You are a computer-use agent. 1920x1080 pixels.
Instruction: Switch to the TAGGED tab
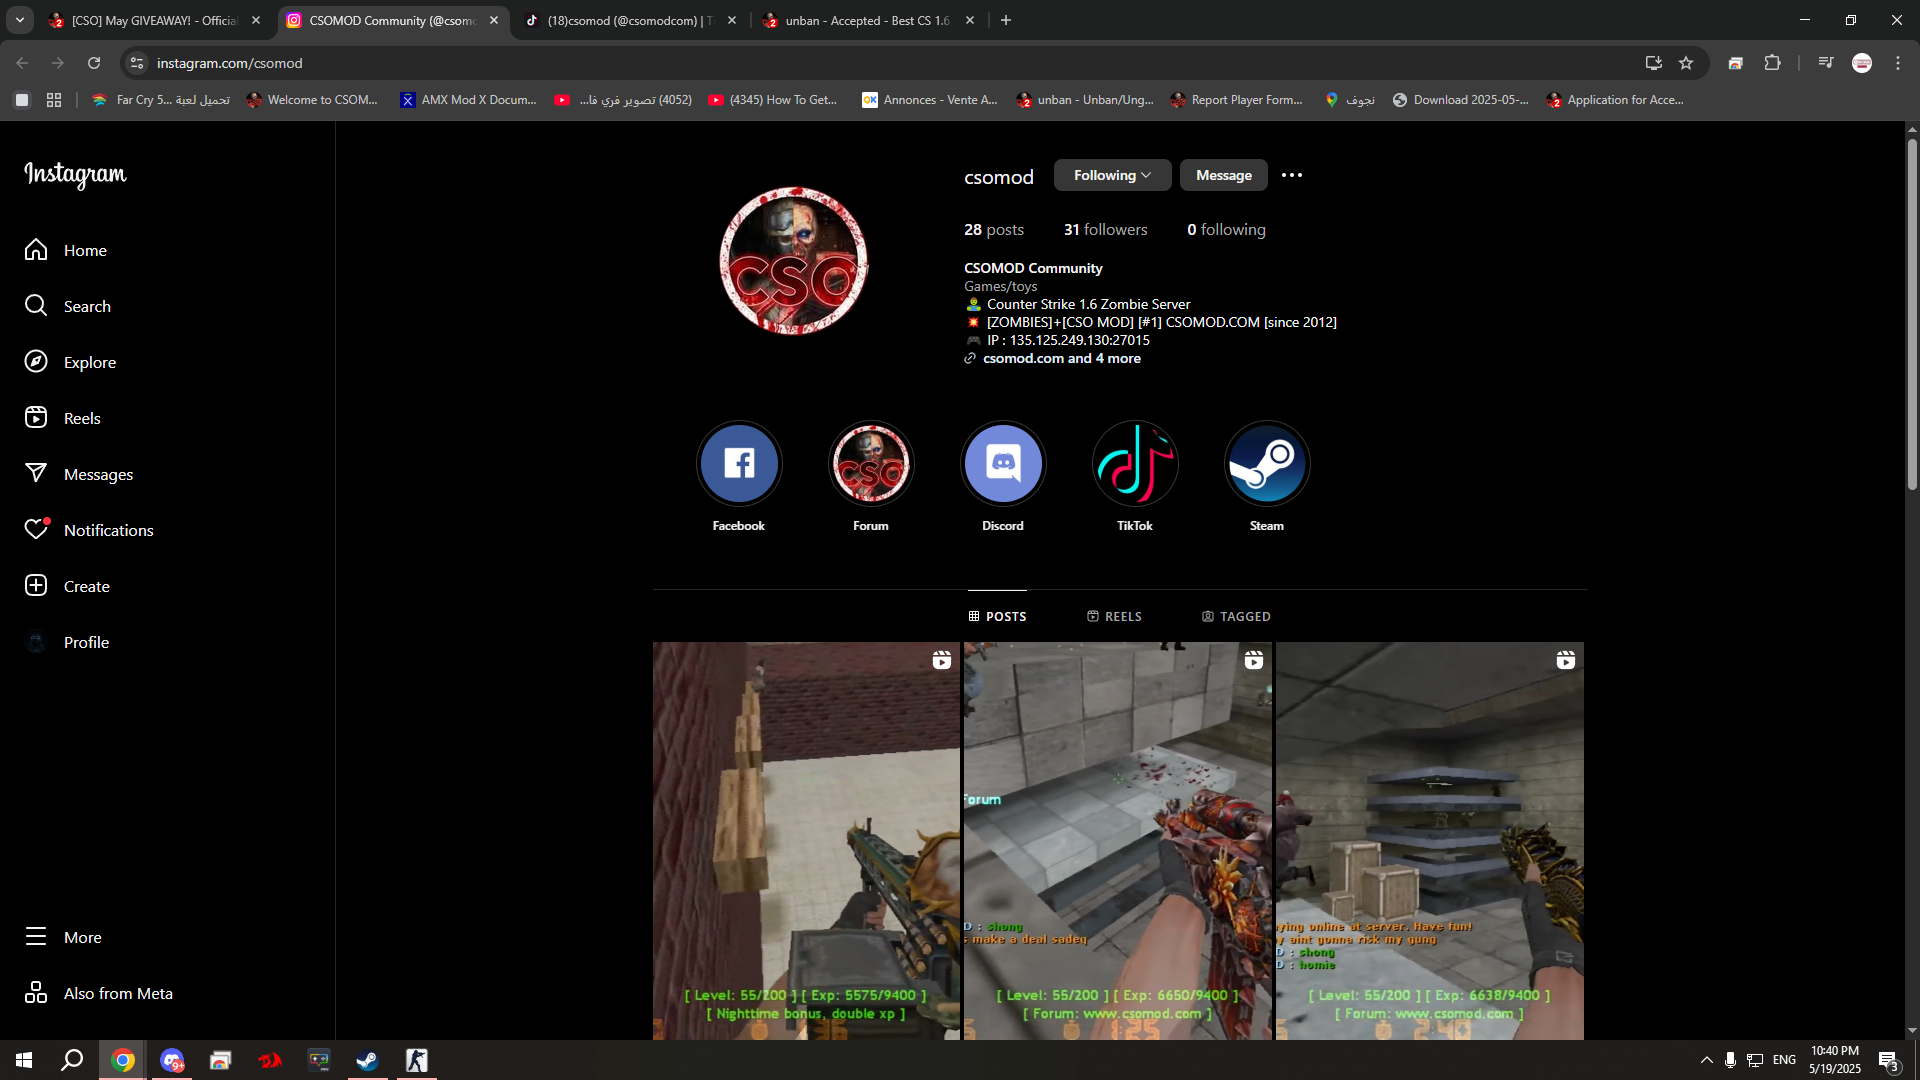click(1236, 617)
